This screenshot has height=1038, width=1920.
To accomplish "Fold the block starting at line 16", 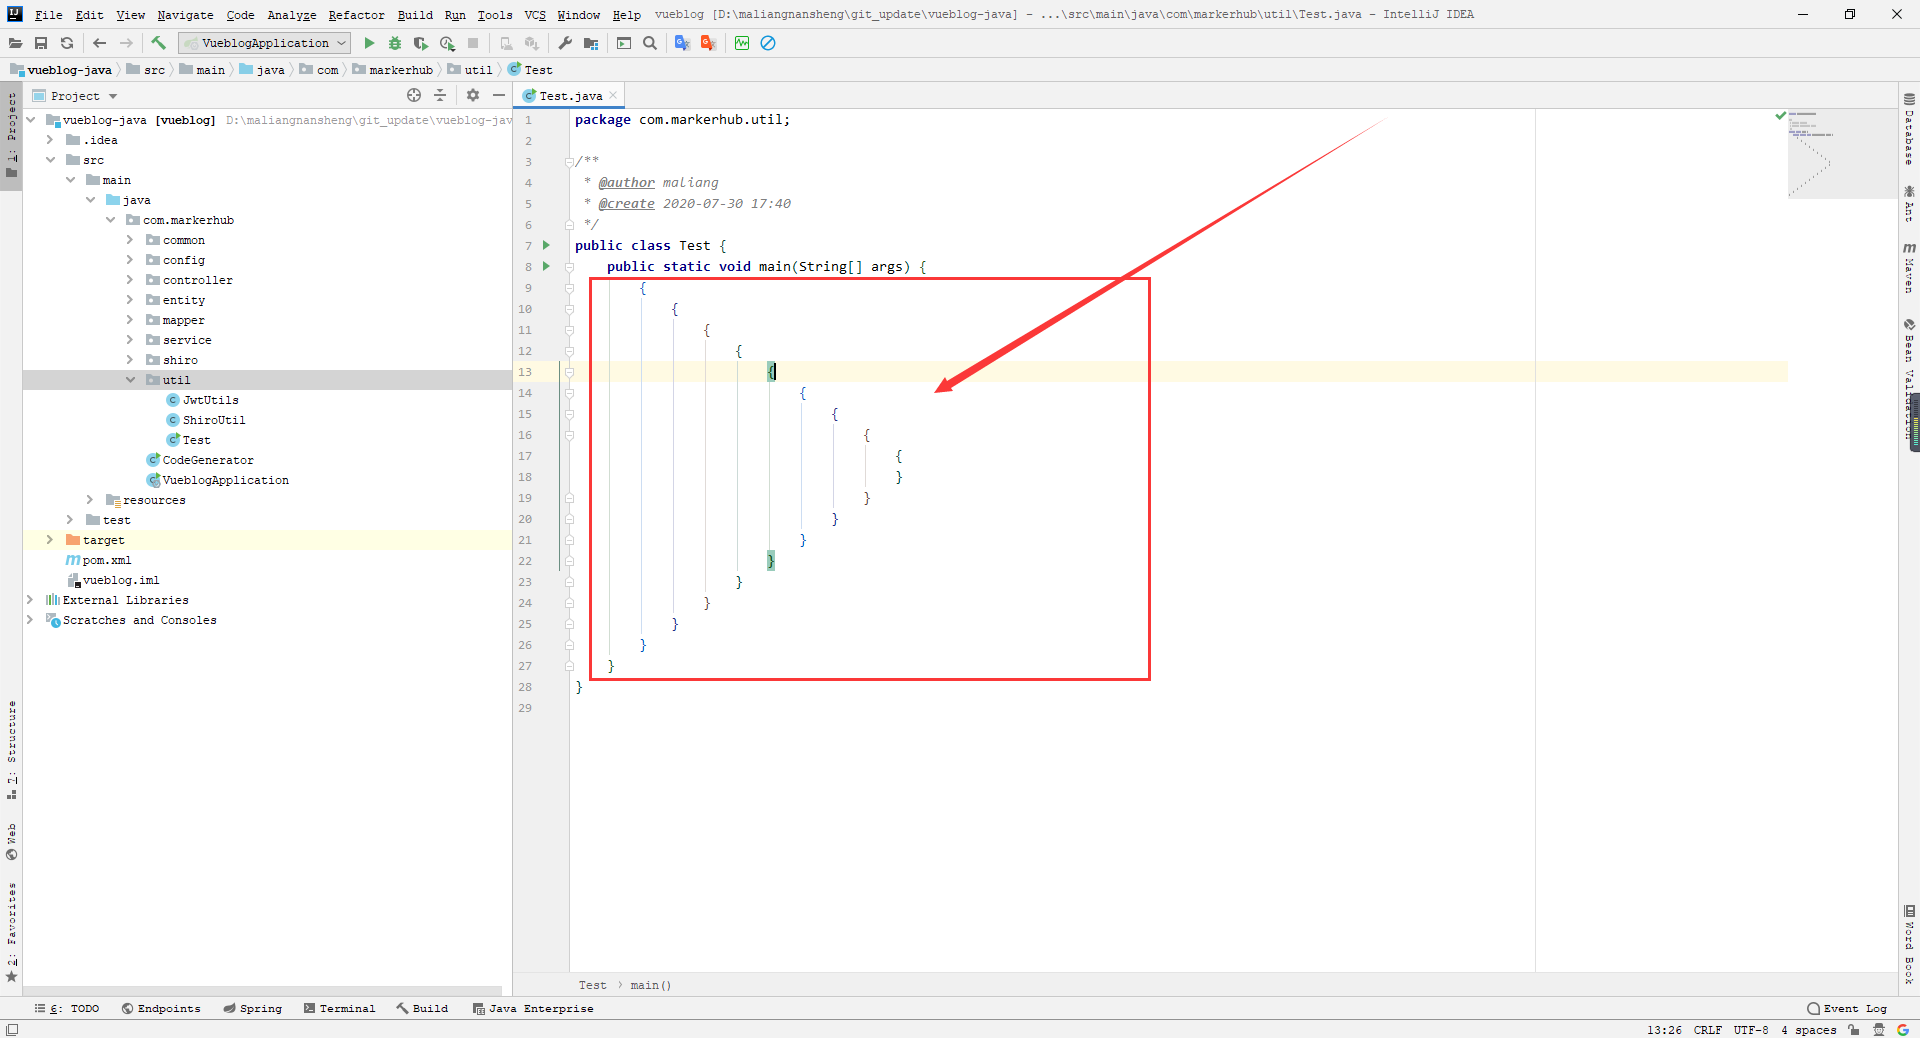I will click(x=569, y=435).
